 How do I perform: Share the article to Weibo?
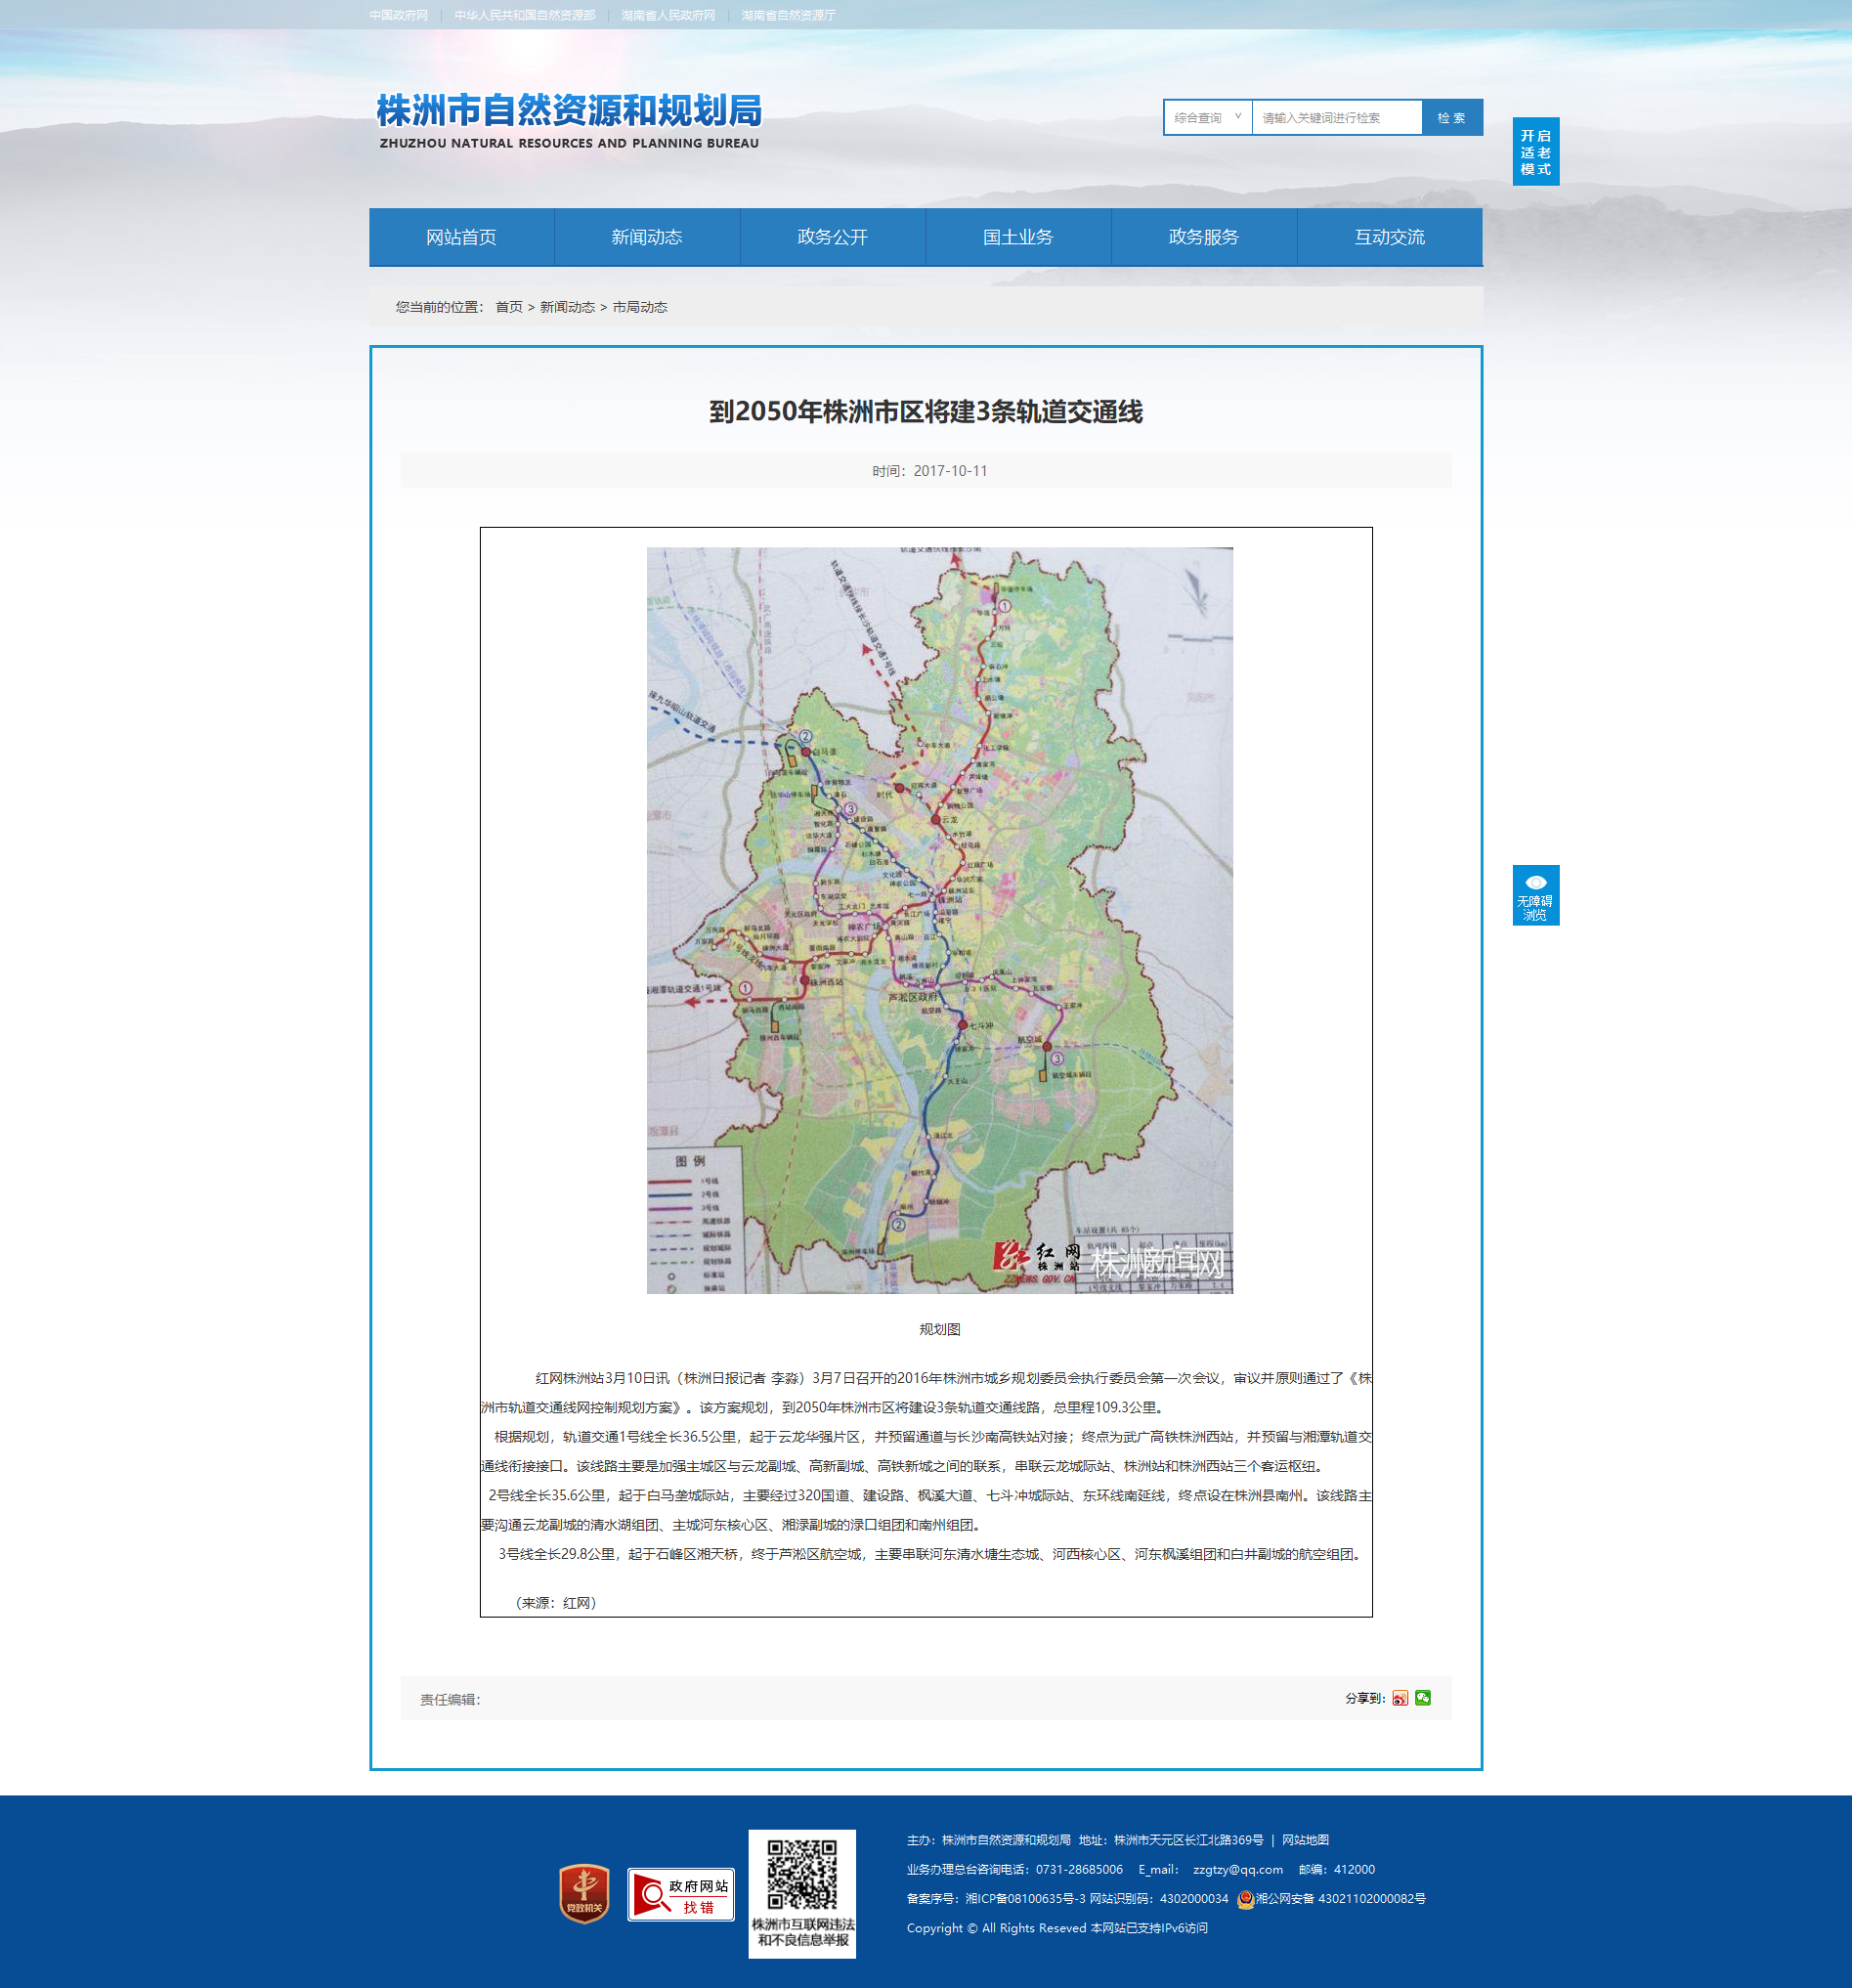coord(1400,1698)
